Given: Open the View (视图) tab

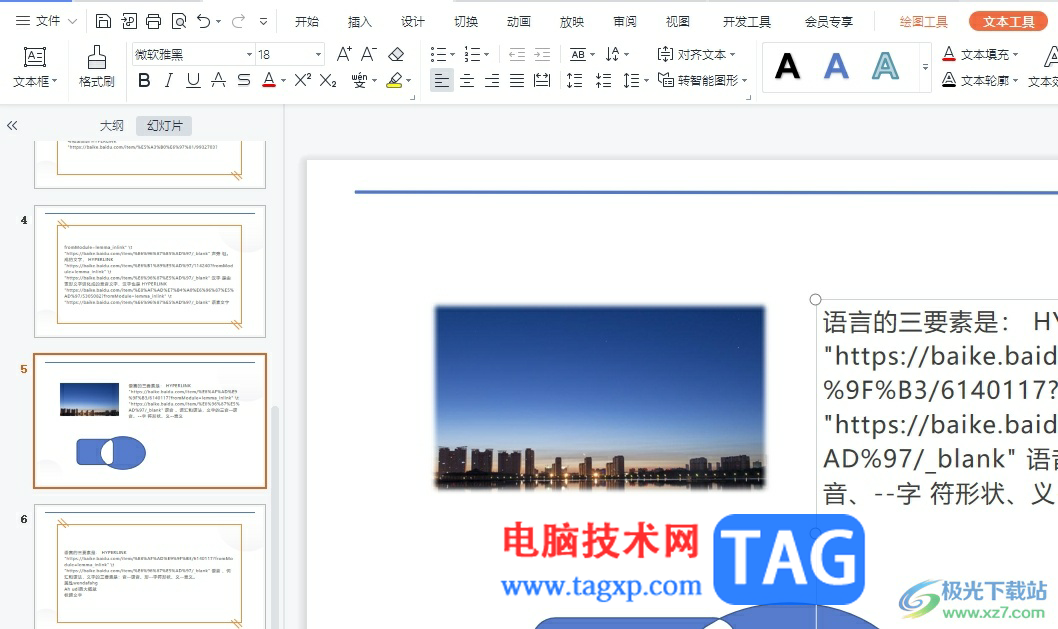Looking at the screenshot, I should (677, 22).
